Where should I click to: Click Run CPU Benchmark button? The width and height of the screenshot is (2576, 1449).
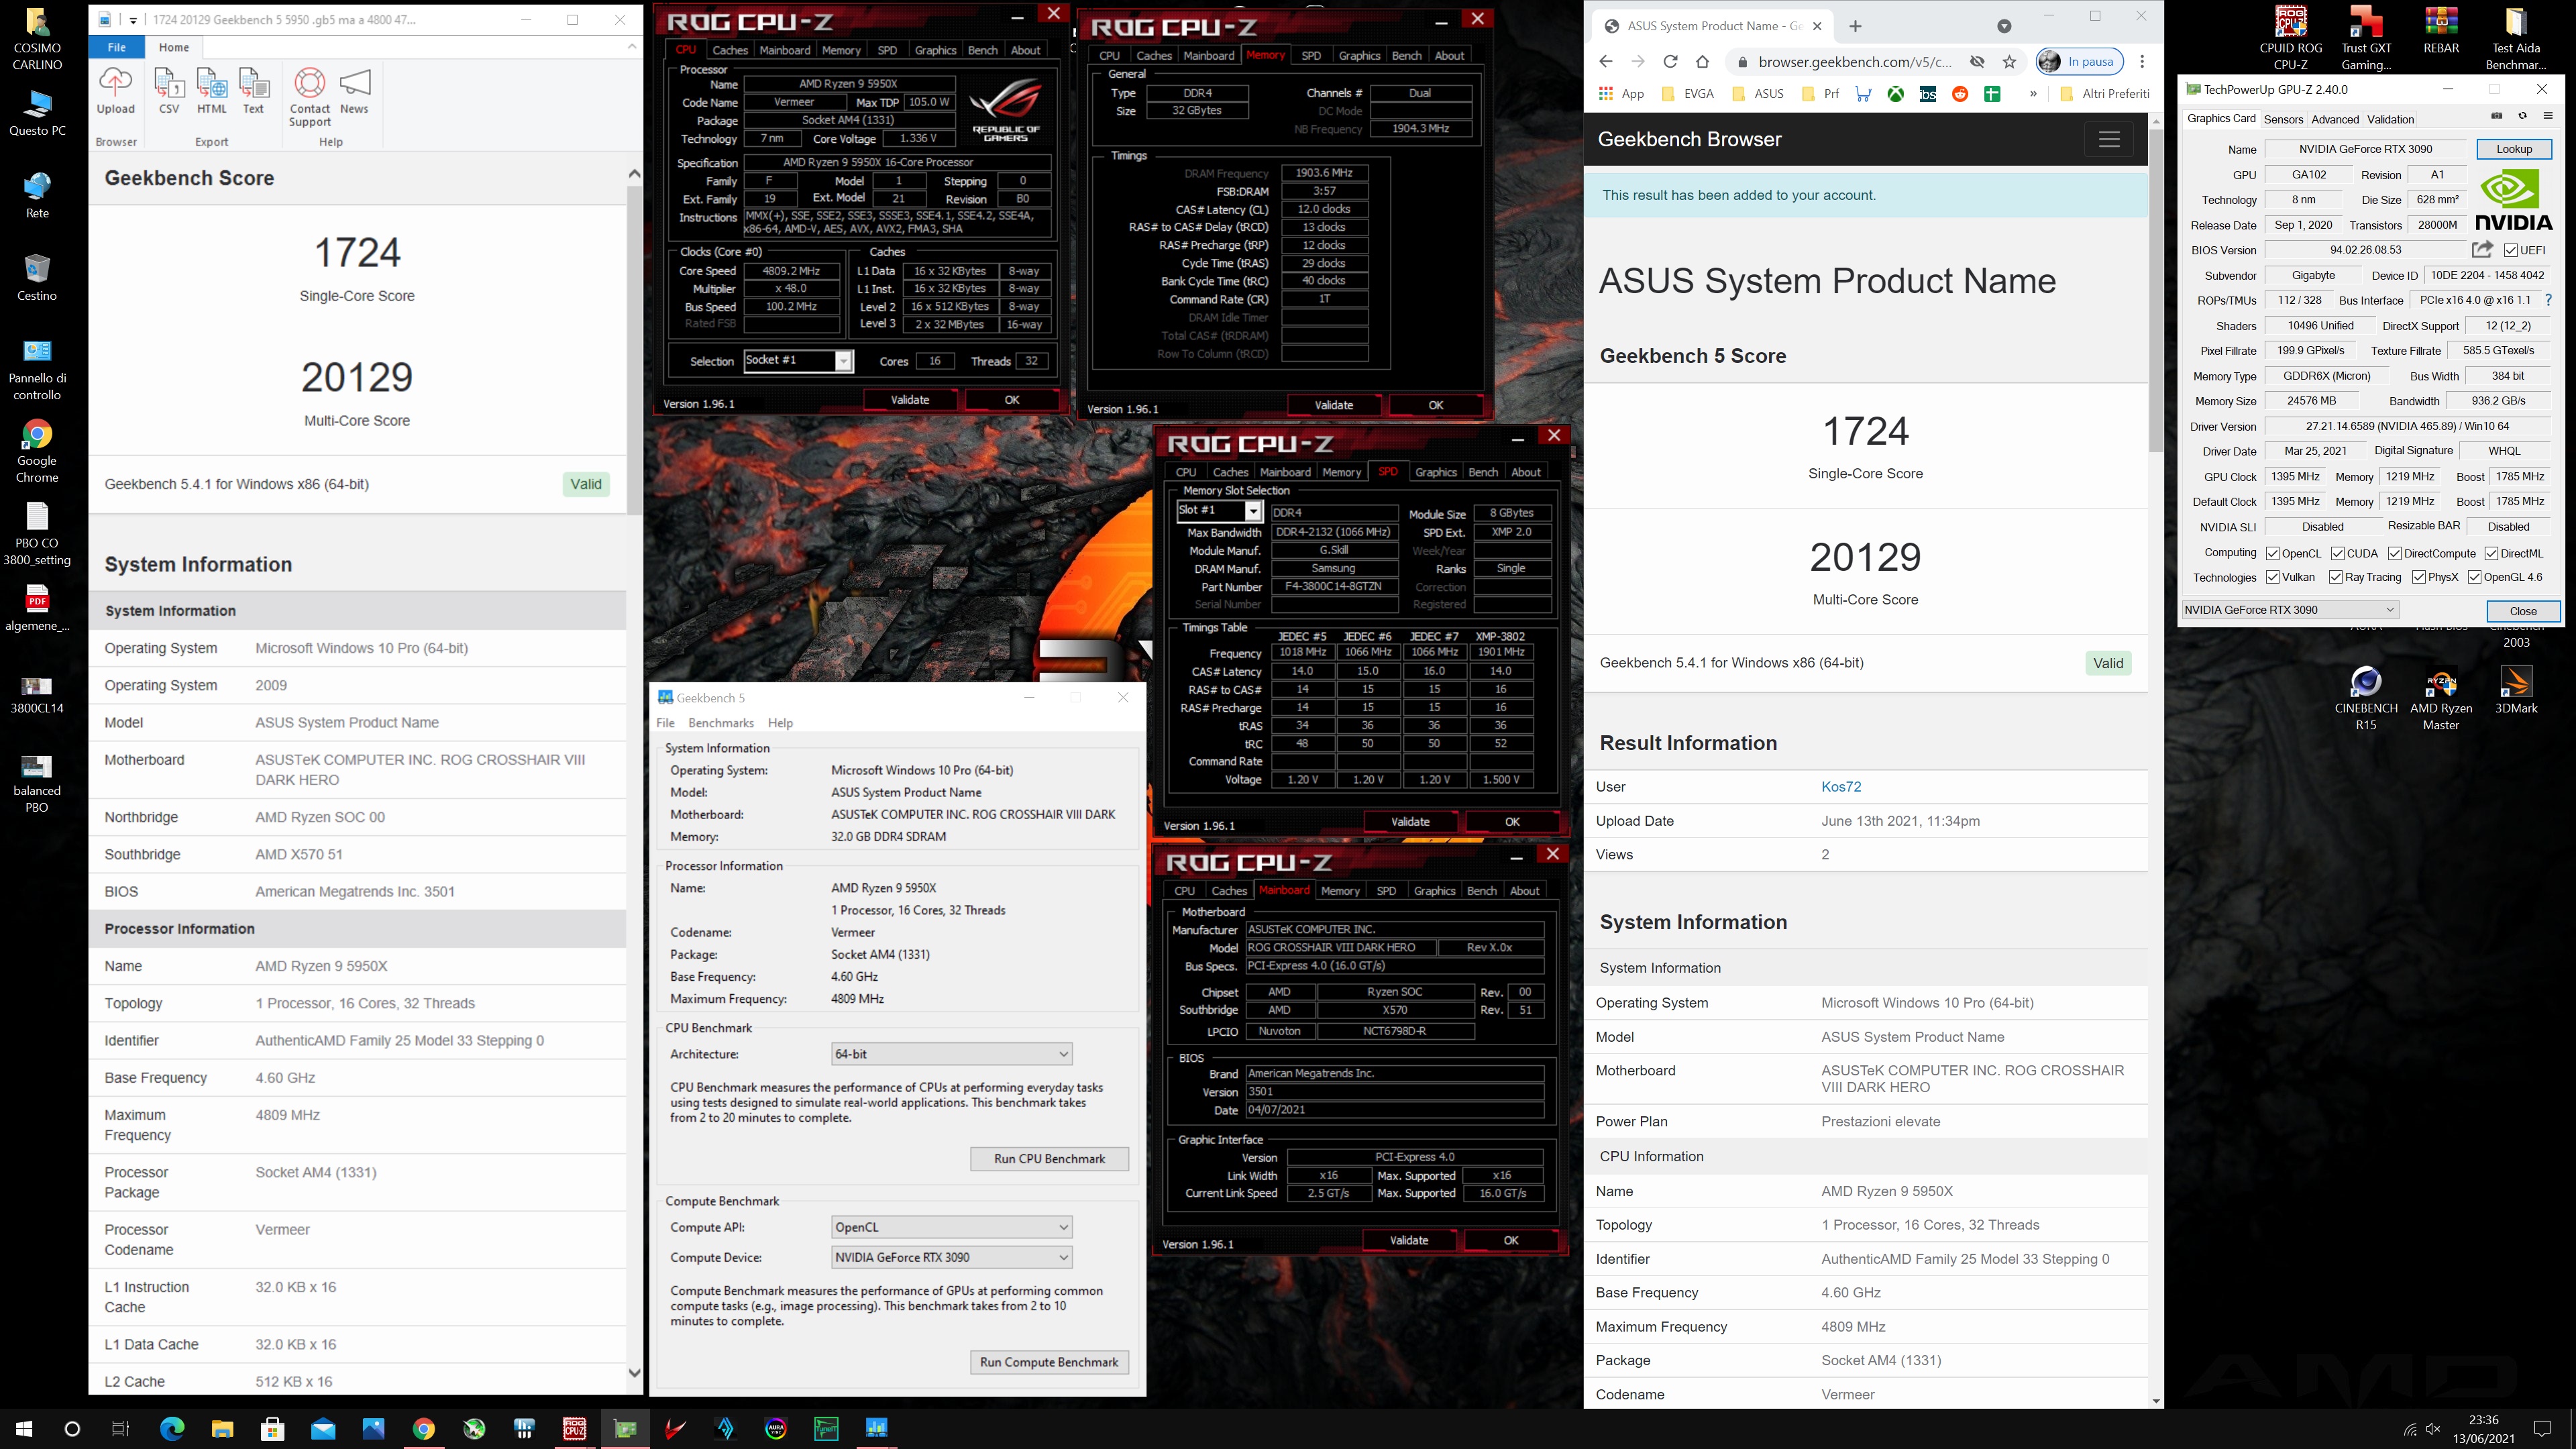[x=1049, y=1159]
